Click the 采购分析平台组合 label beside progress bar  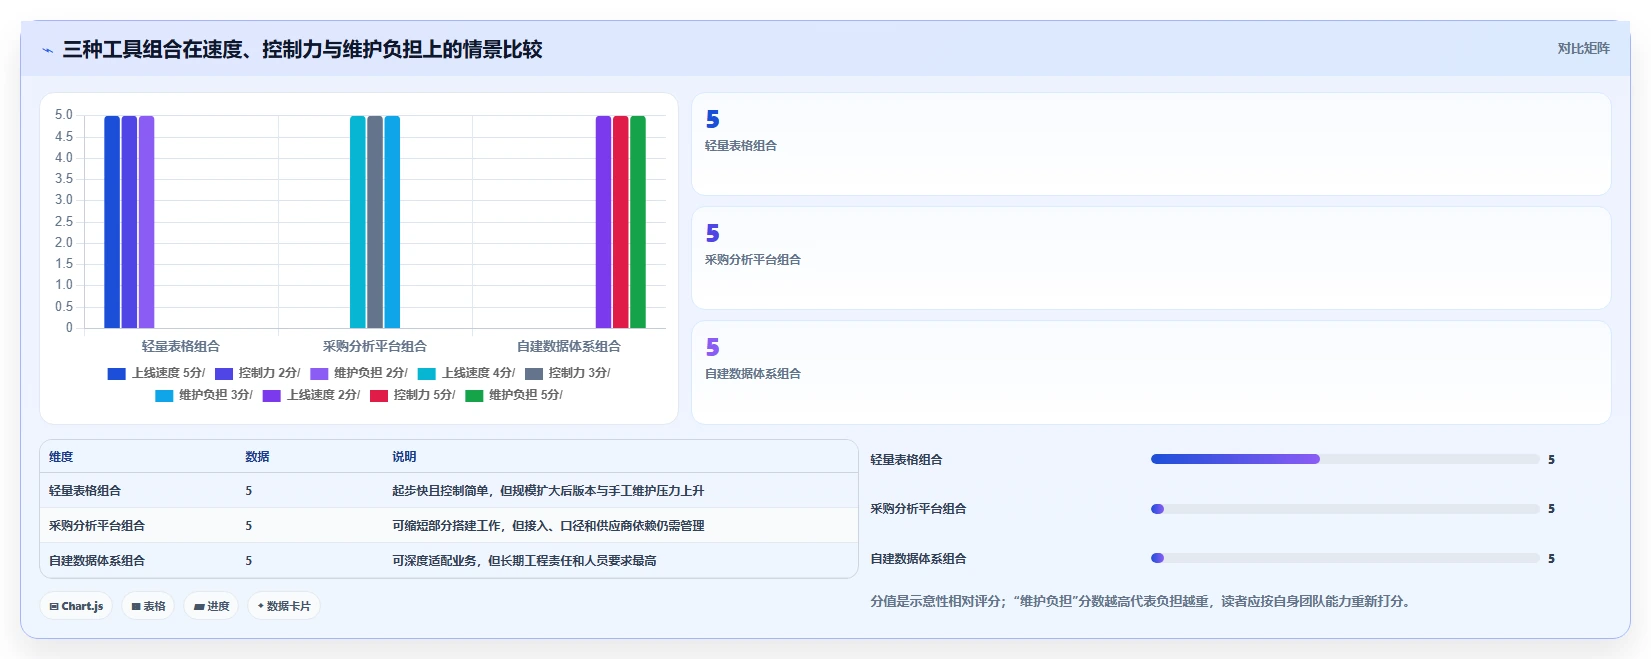[918, 509]
